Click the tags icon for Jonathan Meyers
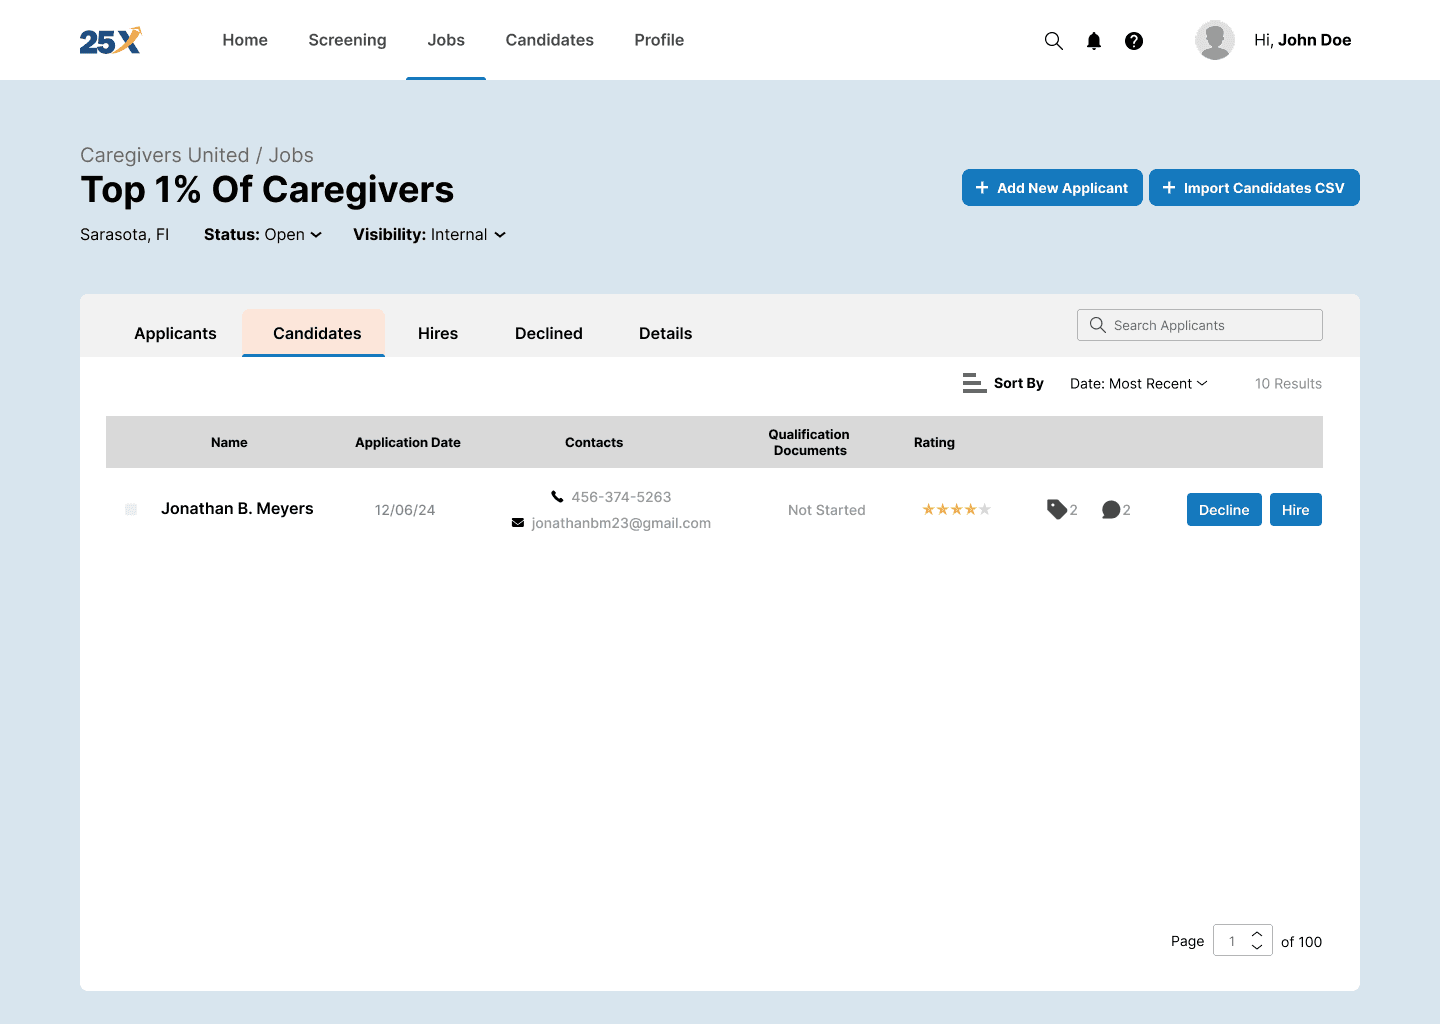Viewport: 1440px width, 1024px height. pyautogui.click(x=1057, y=509)
